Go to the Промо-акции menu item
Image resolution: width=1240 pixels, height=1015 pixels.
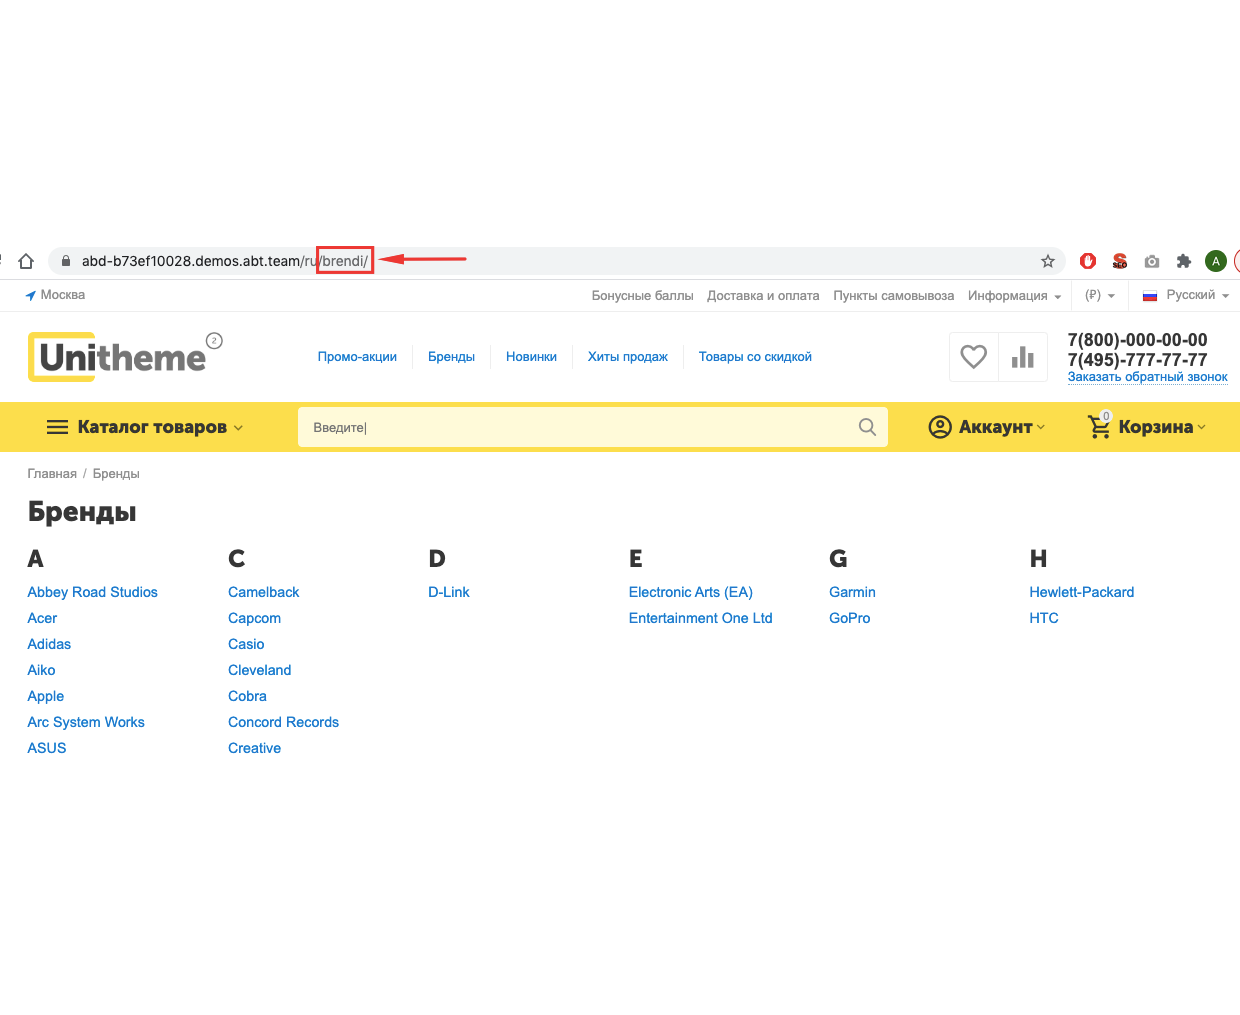[357, 357]
